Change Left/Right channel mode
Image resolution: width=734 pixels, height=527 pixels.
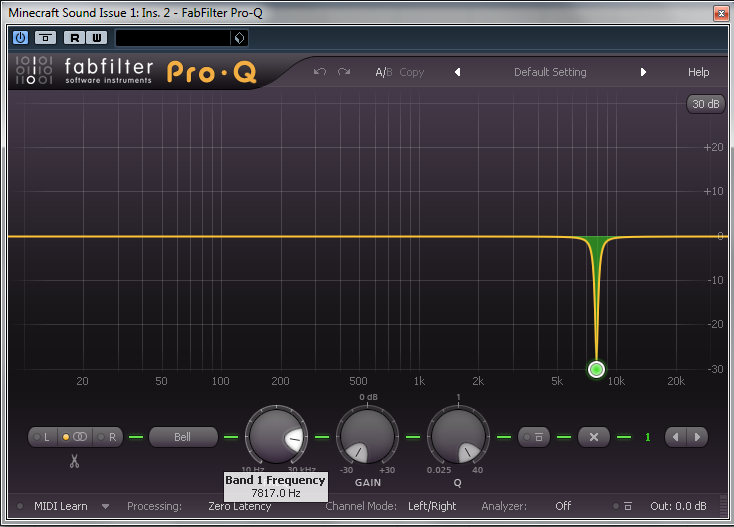pyautogui.click(x=432, y=506)
